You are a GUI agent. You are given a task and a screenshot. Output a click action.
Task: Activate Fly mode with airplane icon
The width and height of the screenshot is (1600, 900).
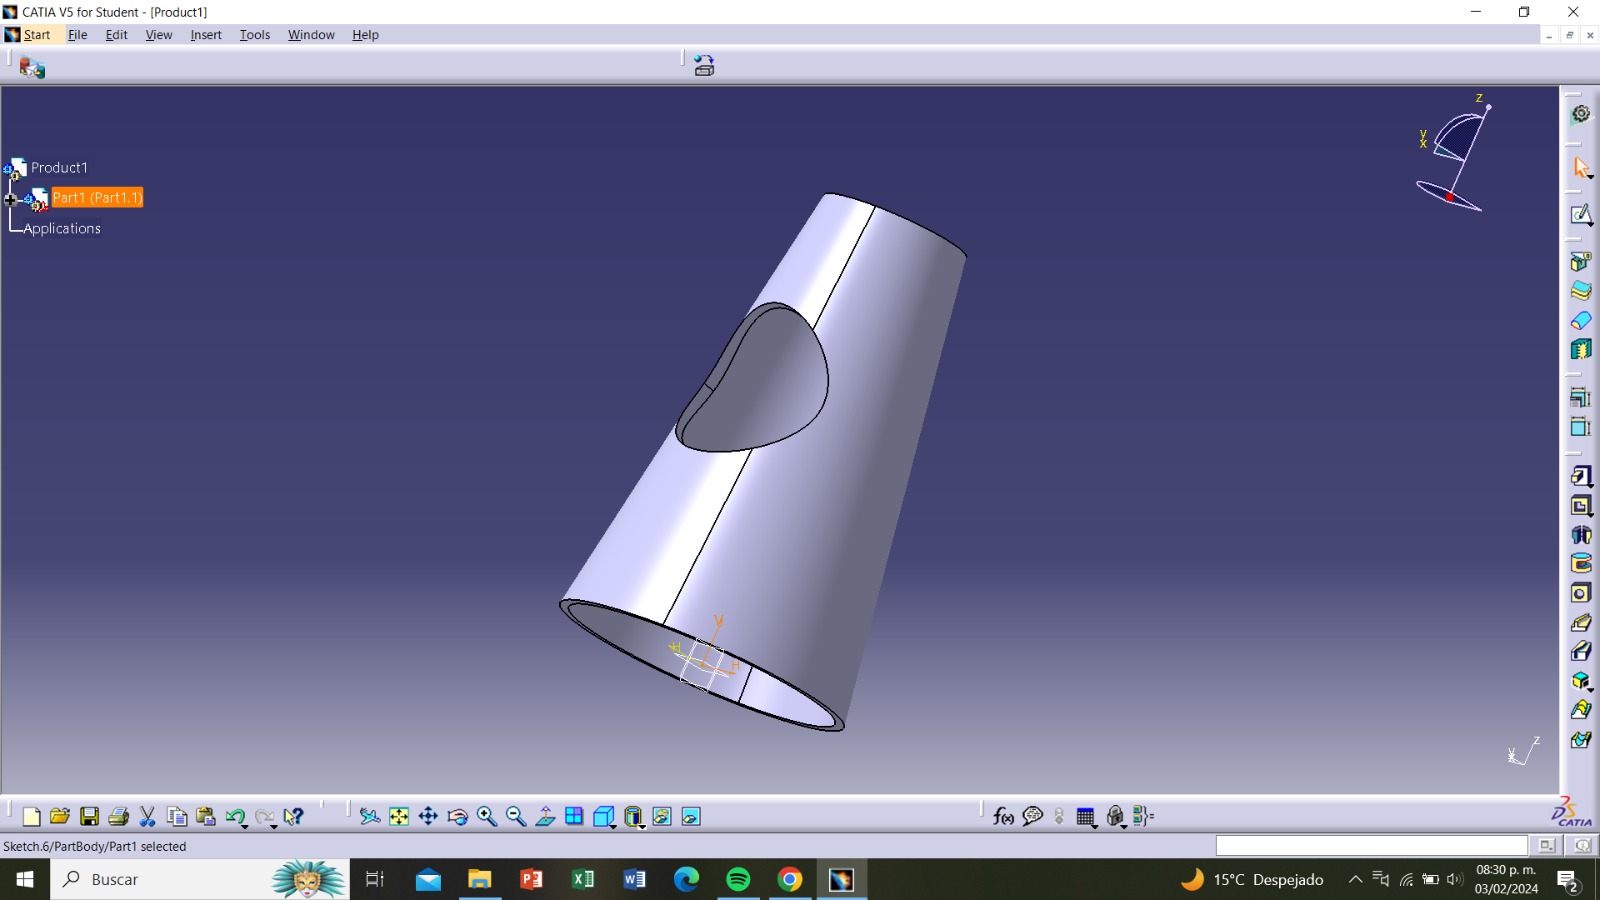click(x=370, y=817)
